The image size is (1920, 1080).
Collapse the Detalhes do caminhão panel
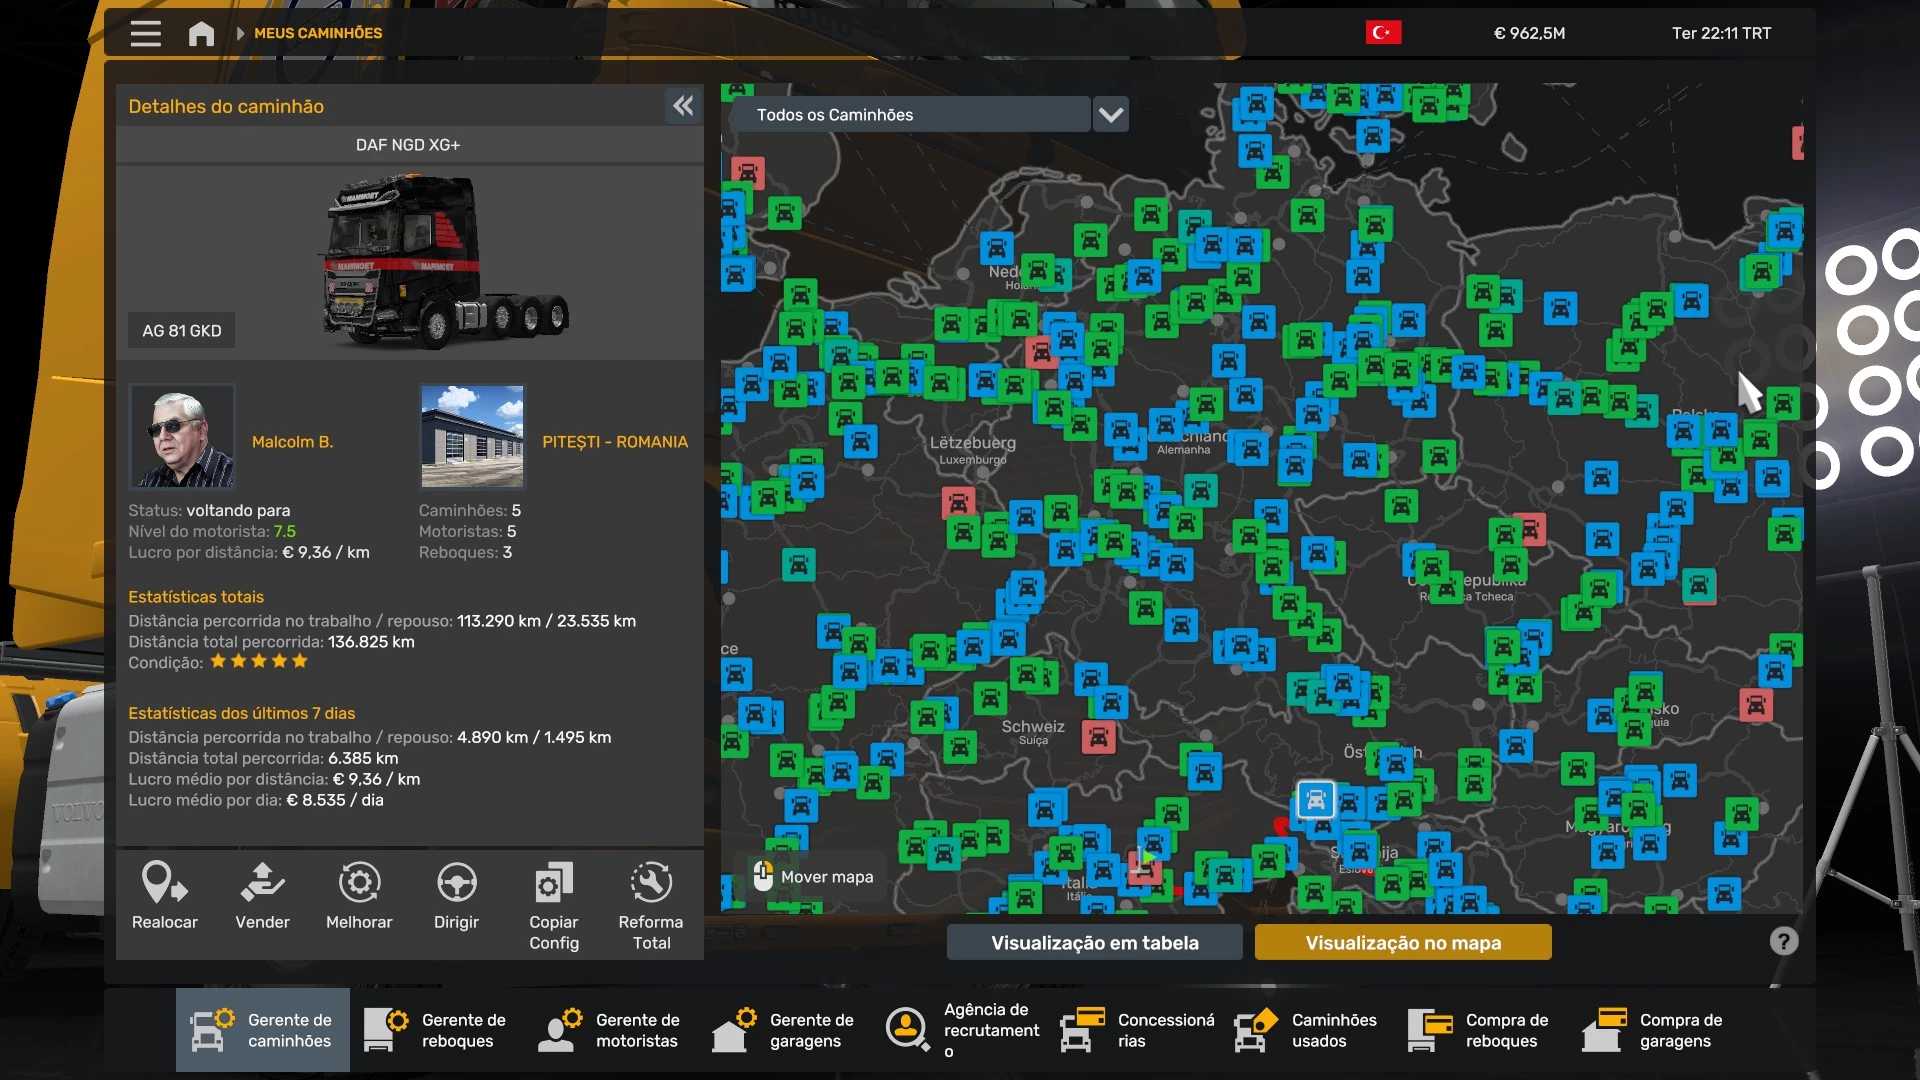[683, 106]
